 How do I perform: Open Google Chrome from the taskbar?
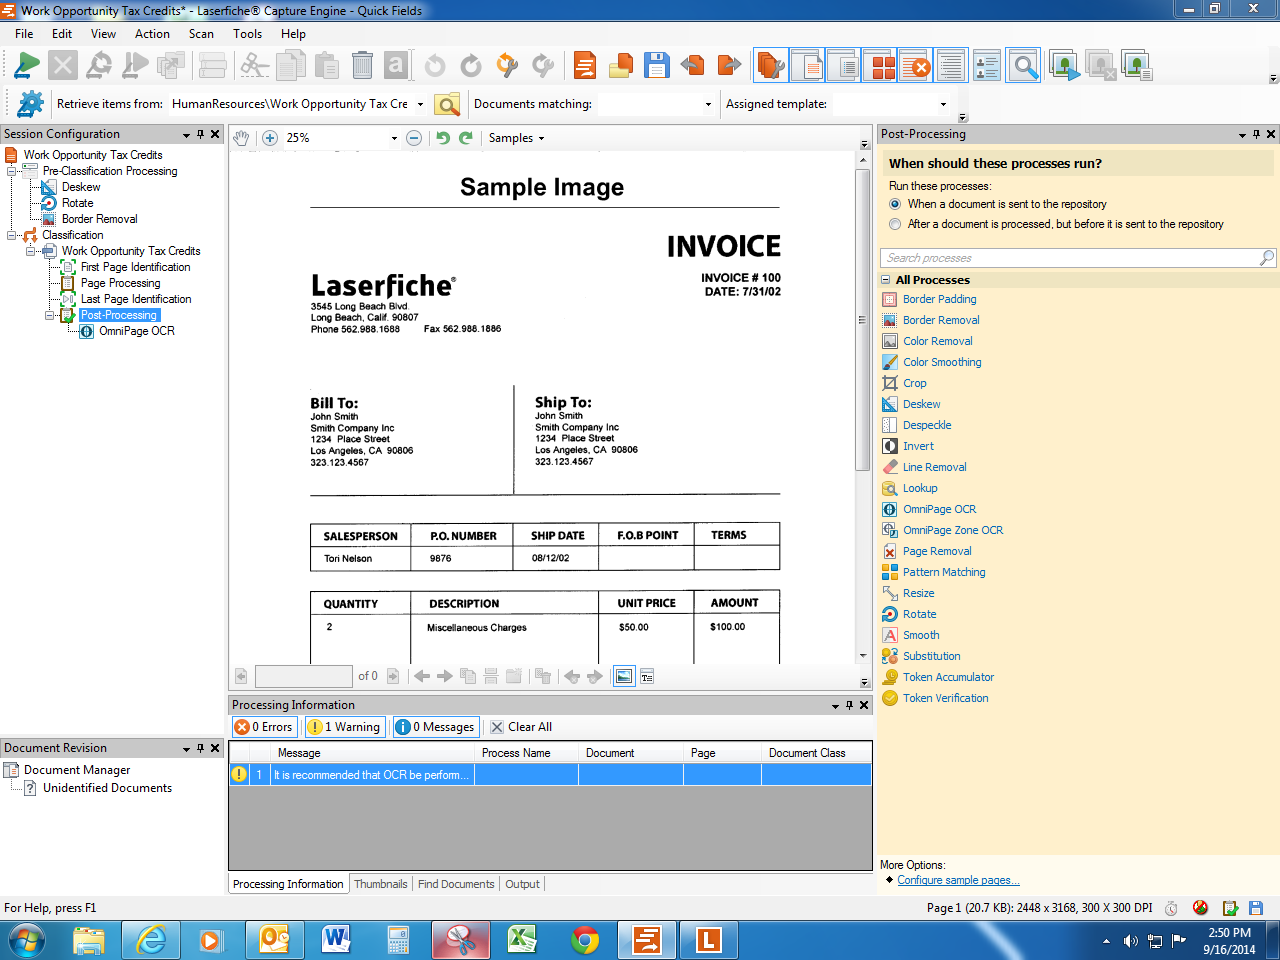[585, 940]
